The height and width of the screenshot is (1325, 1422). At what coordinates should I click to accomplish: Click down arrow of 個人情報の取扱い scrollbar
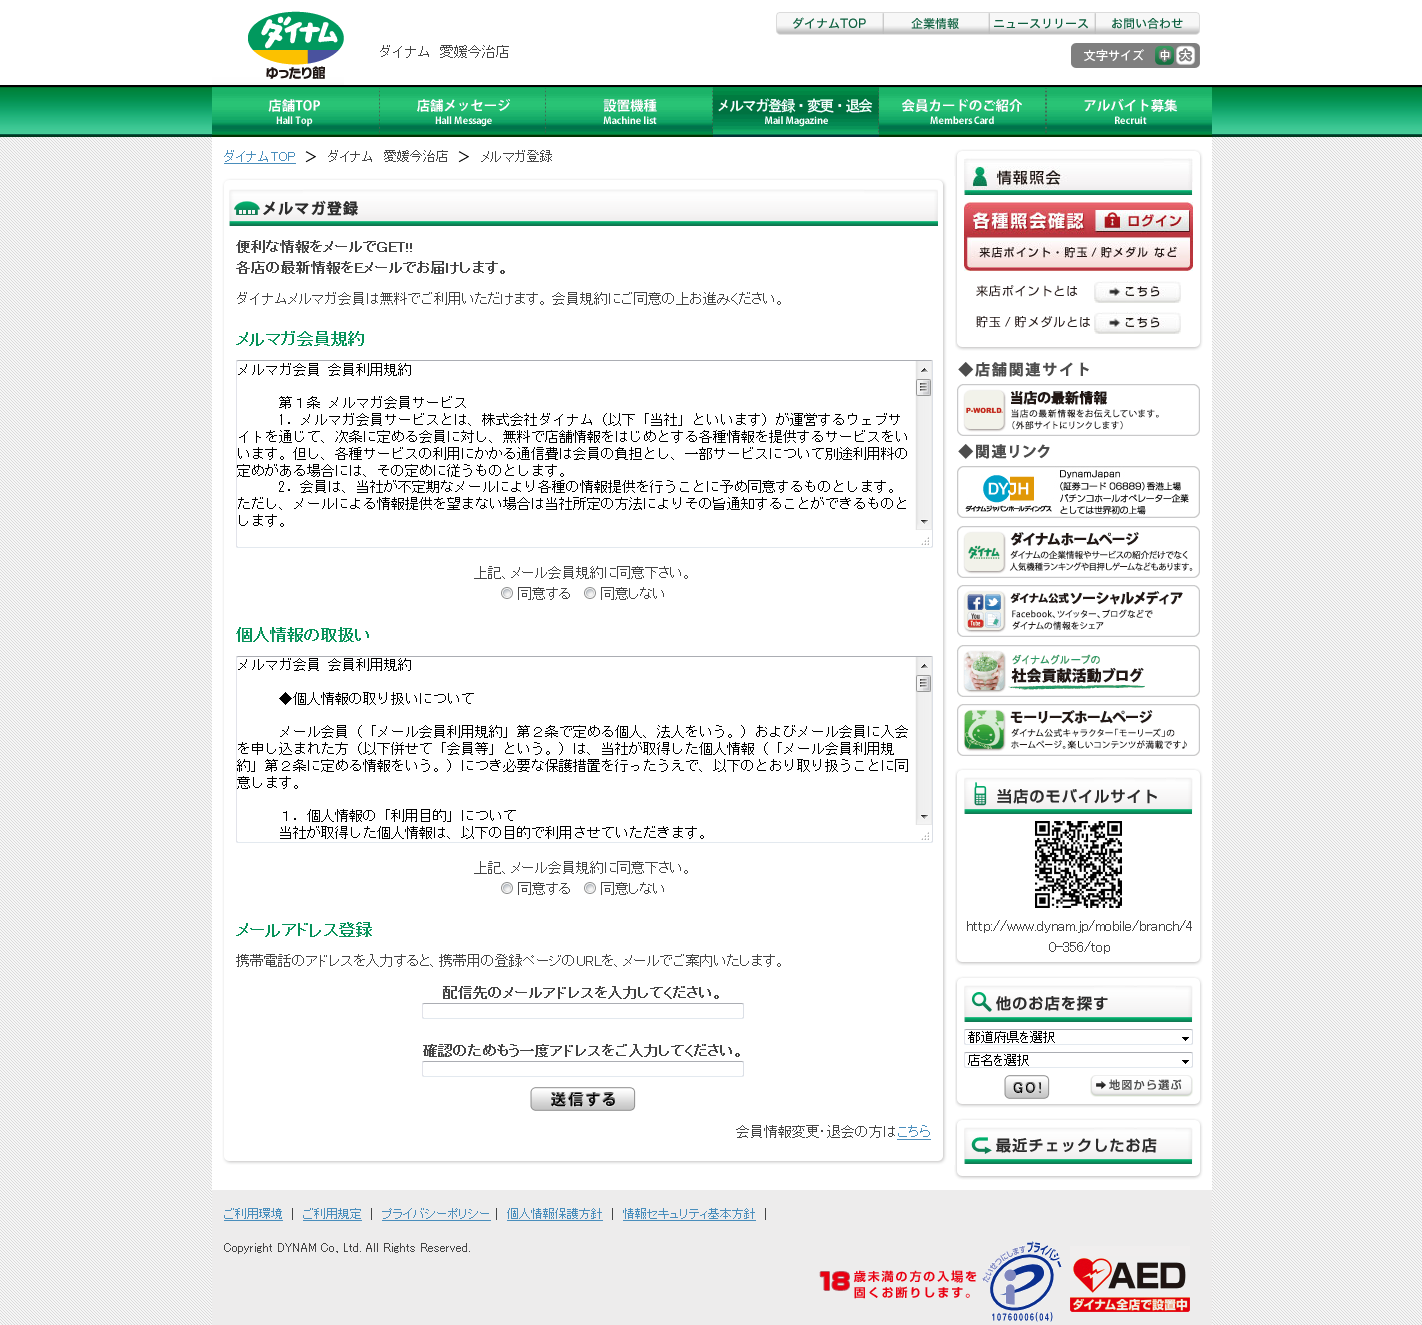click(x=924, y=816)
